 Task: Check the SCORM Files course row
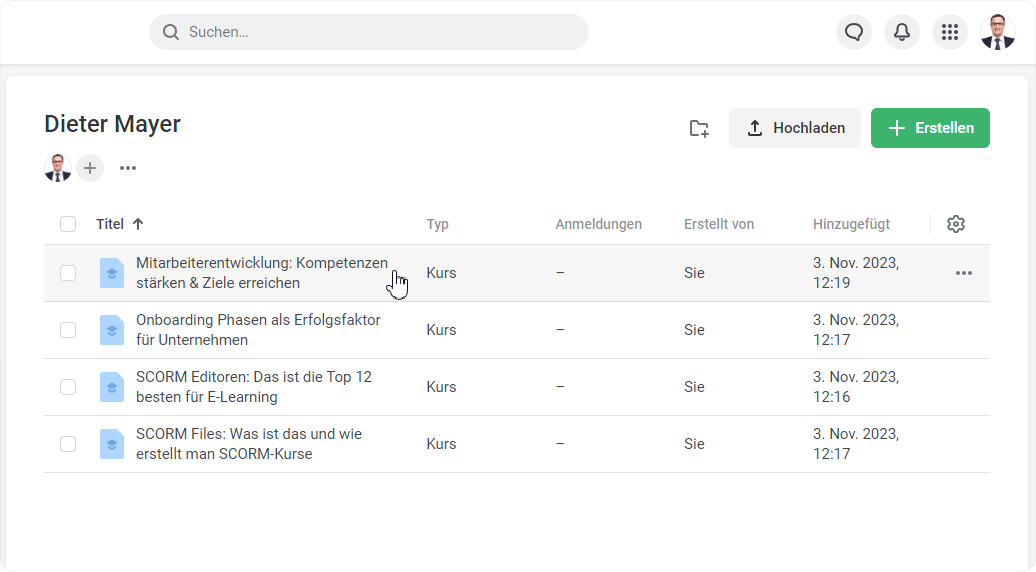coord(68,444)
